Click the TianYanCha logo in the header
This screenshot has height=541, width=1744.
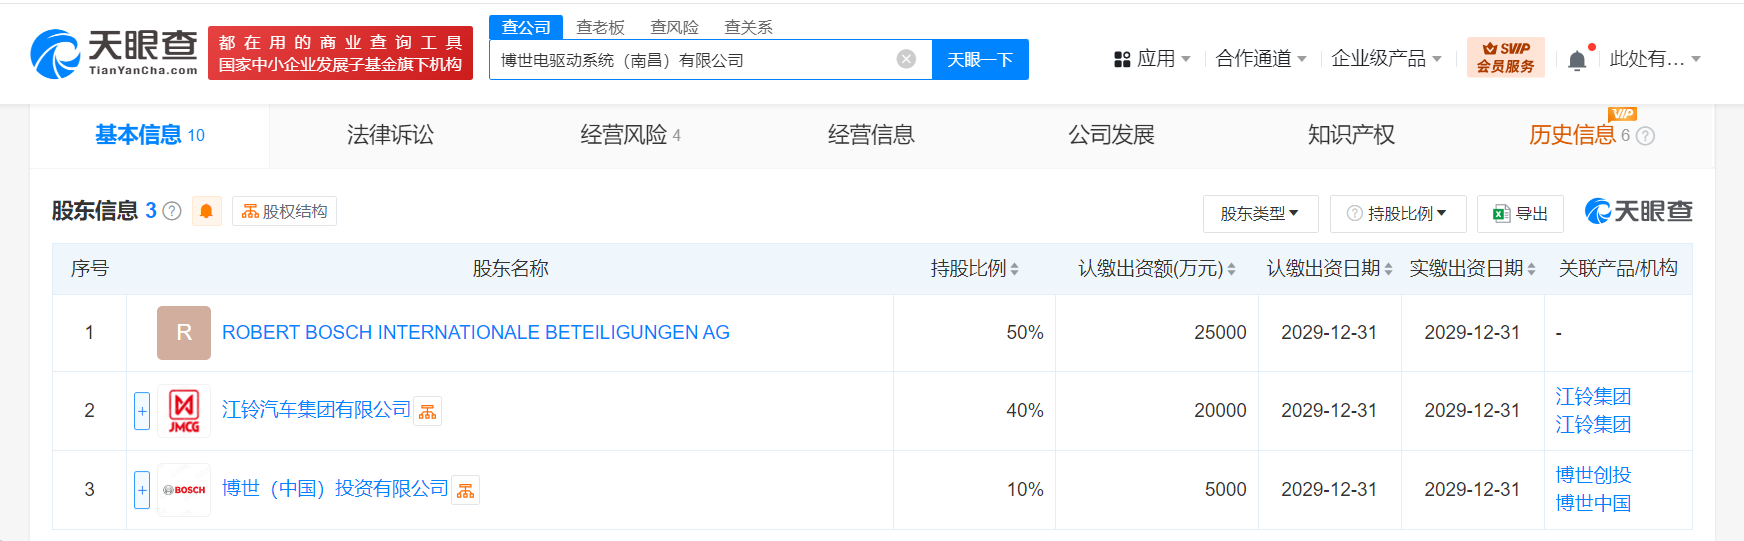114,53
